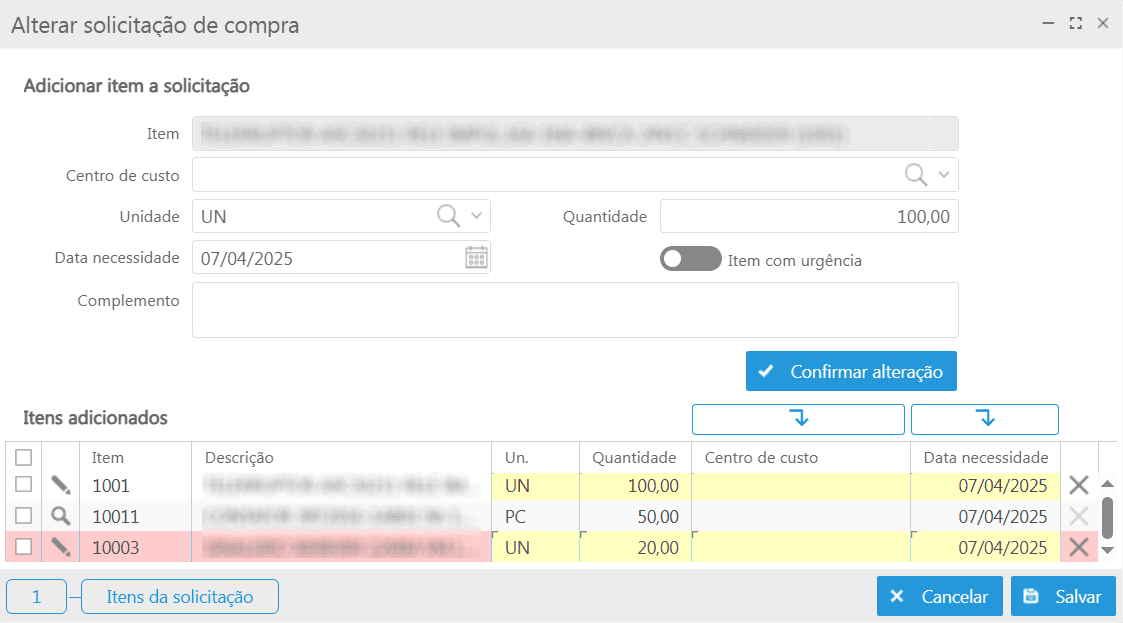This screenshot has height=623, width=1123.
Task: Click the Confirmar alteração button
Action: coord(851,371)
